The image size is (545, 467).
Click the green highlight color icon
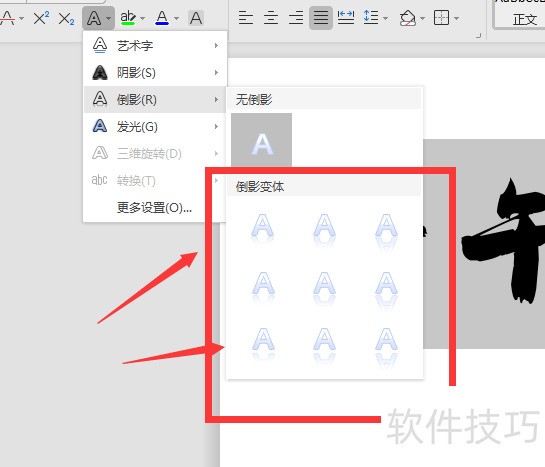pos(128,17)
